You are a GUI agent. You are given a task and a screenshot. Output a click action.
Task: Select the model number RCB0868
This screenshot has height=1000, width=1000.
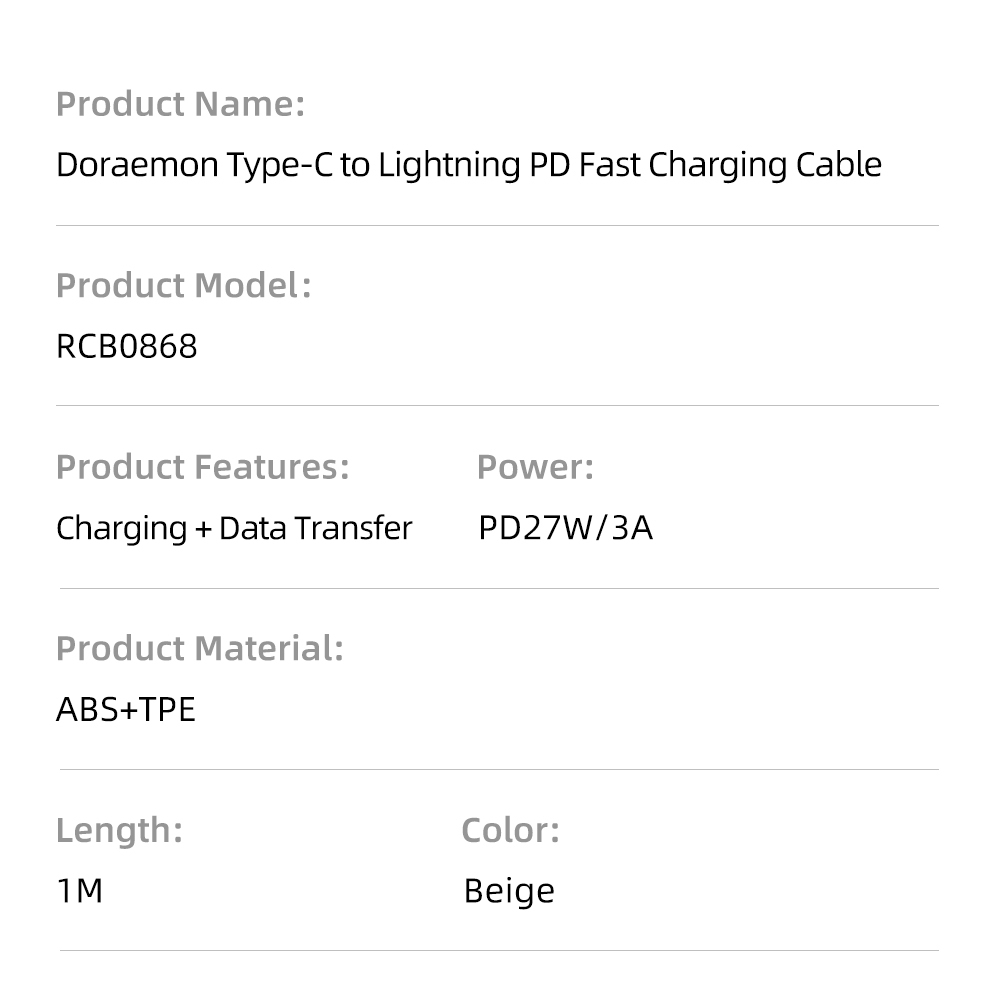[127, 346]
